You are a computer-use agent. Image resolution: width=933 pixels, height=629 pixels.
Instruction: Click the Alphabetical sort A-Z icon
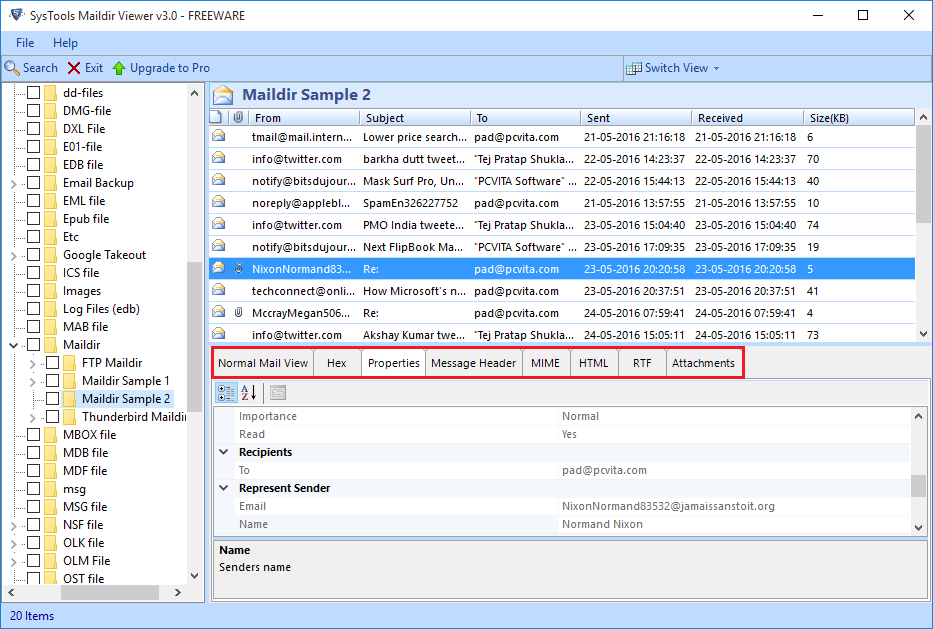pos(248,393)
